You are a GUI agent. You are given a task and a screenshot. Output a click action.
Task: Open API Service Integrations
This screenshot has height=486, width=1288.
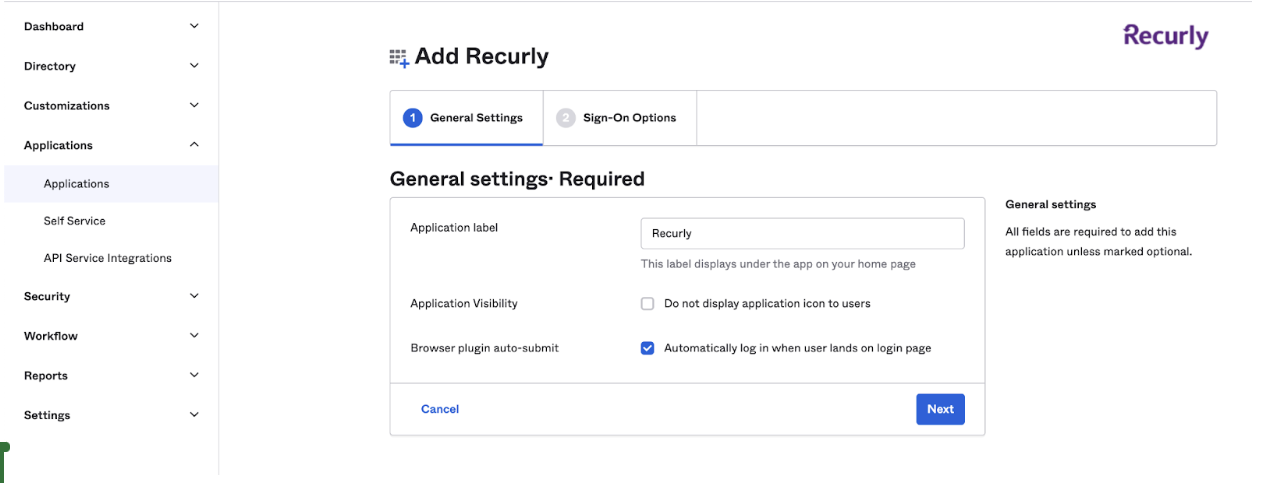(x=107, y=258)
